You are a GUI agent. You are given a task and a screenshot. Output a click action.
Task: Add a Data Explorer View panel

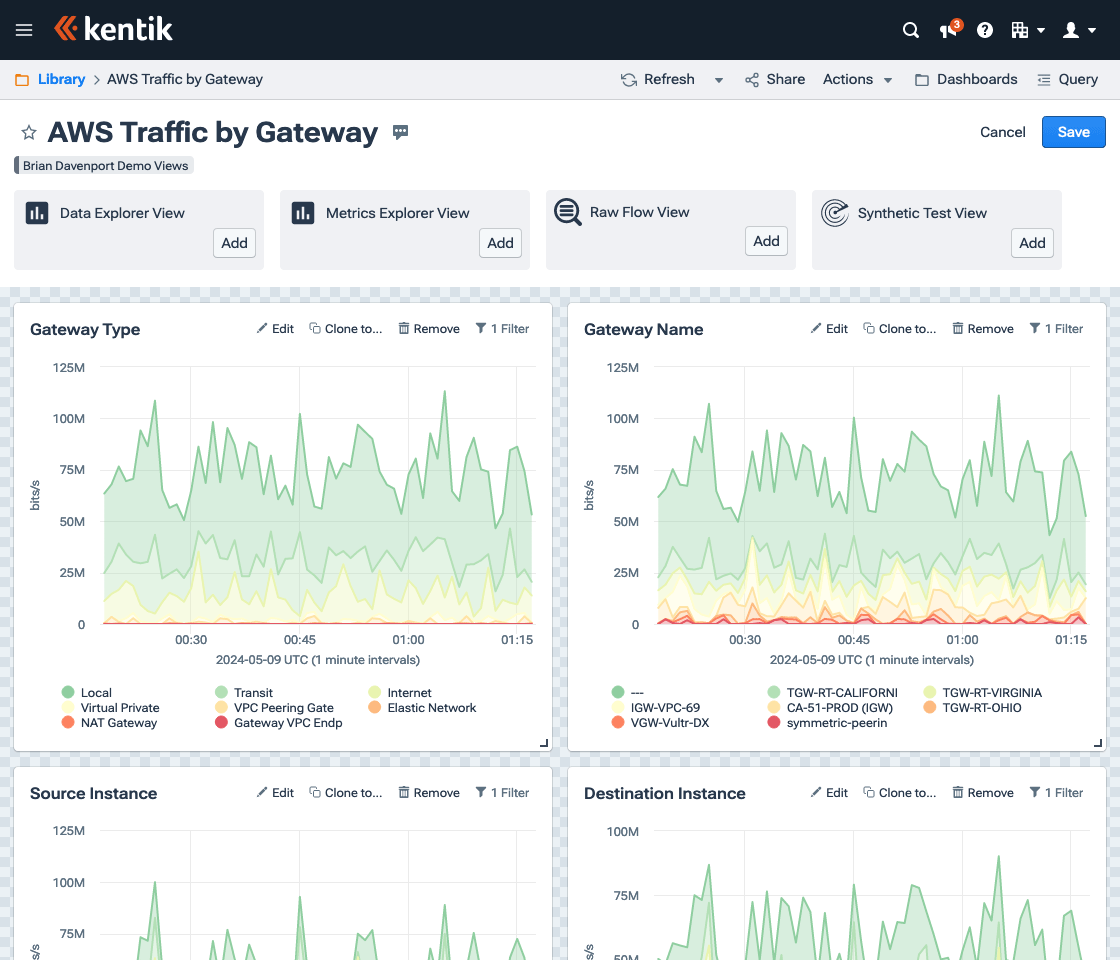coord(234,242)
